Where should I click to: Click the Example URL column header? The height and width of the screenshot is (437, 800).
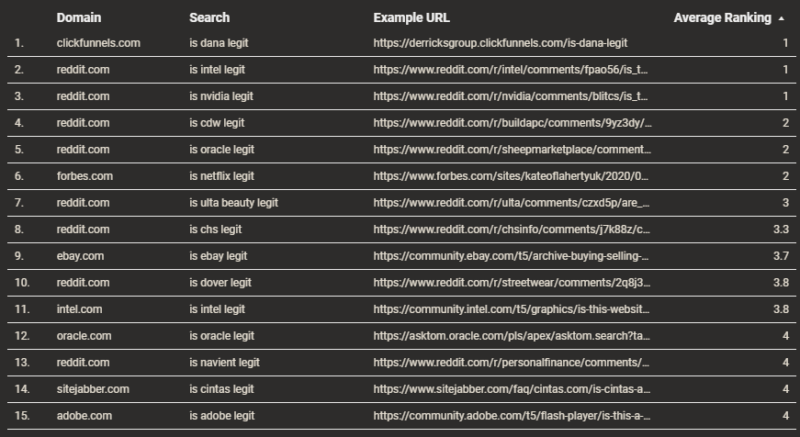tap(413, 18)
